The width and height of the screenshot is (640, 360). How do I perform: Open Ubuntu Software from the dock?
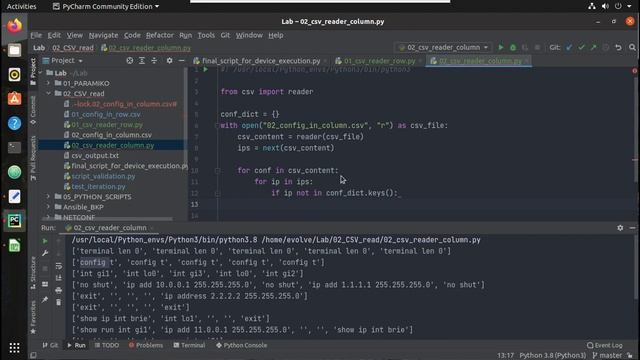[x=14, y=99]
